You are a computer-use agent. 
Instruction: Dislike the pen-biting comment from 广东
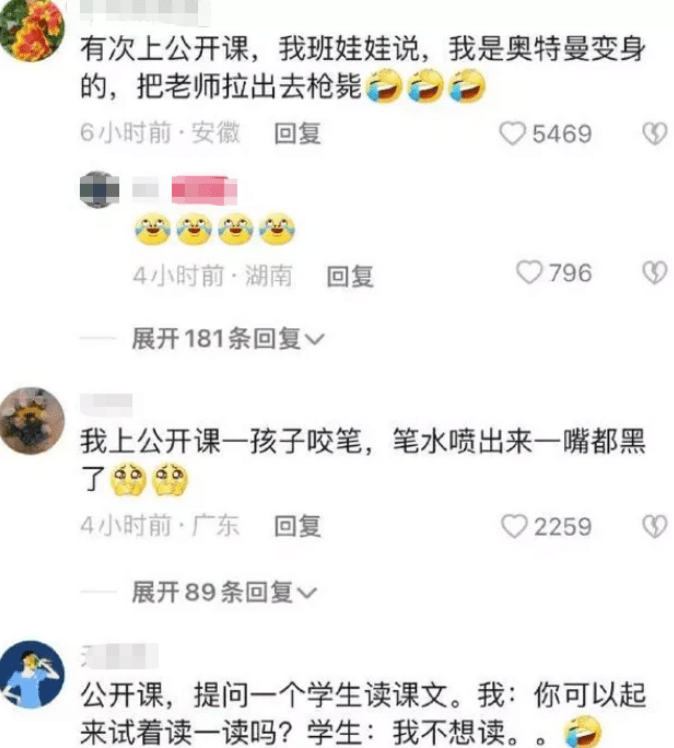coord(655,526)
